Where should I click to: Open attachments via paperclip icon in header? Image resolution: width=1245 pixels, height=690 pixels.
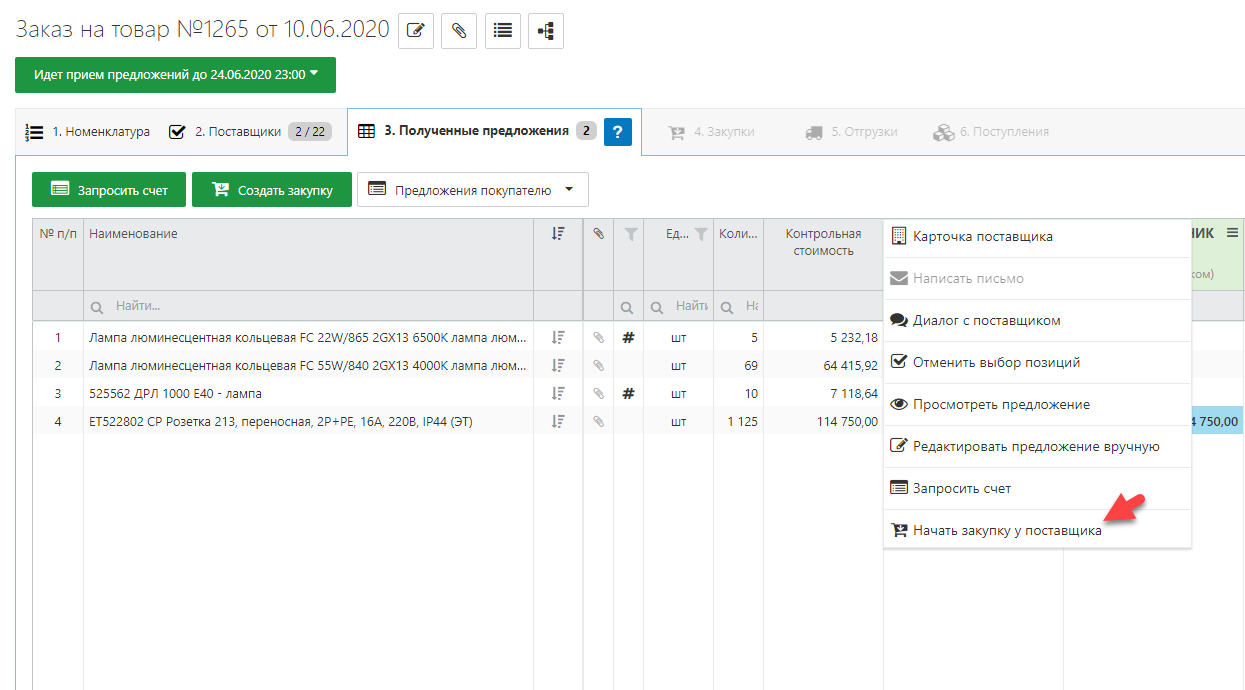click(459, 31)
